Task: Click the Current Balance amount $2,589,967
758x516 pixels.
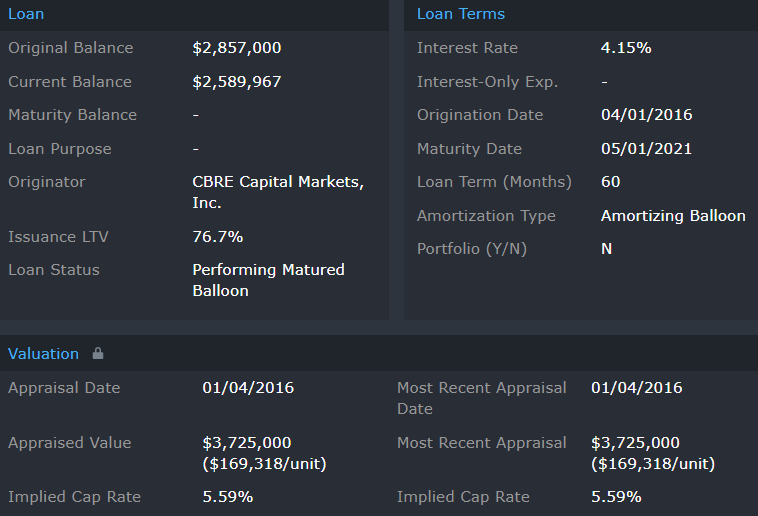Action: 236,82
